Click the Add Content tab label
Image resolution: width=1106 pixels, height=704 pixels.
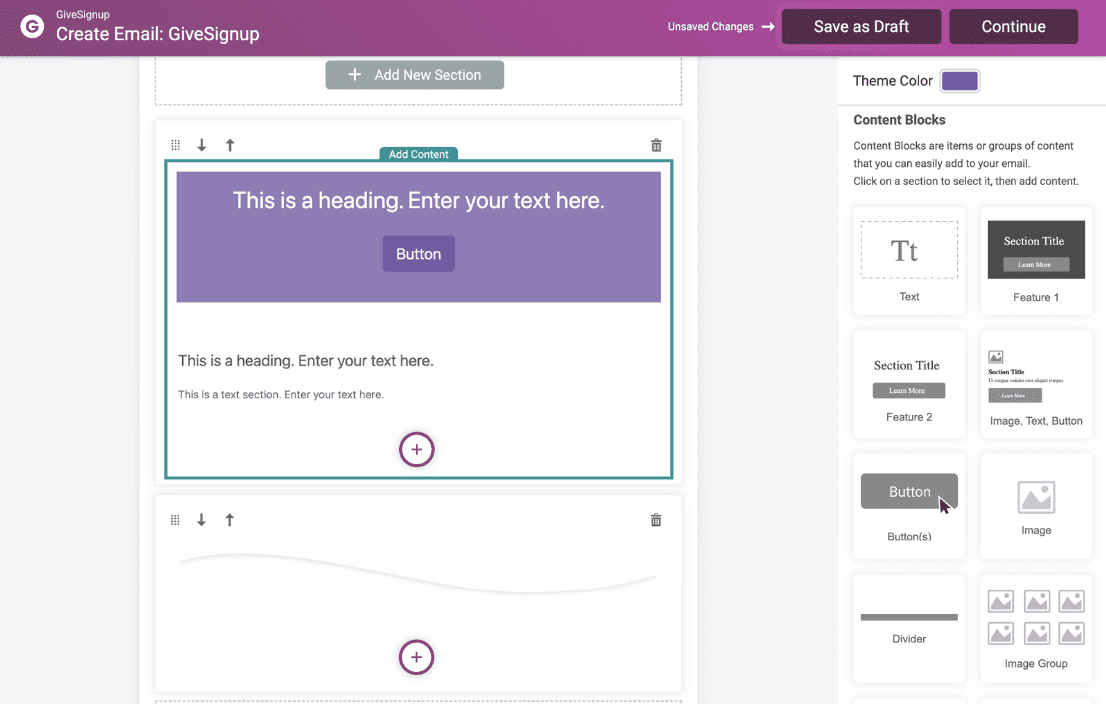coord(418,154)
